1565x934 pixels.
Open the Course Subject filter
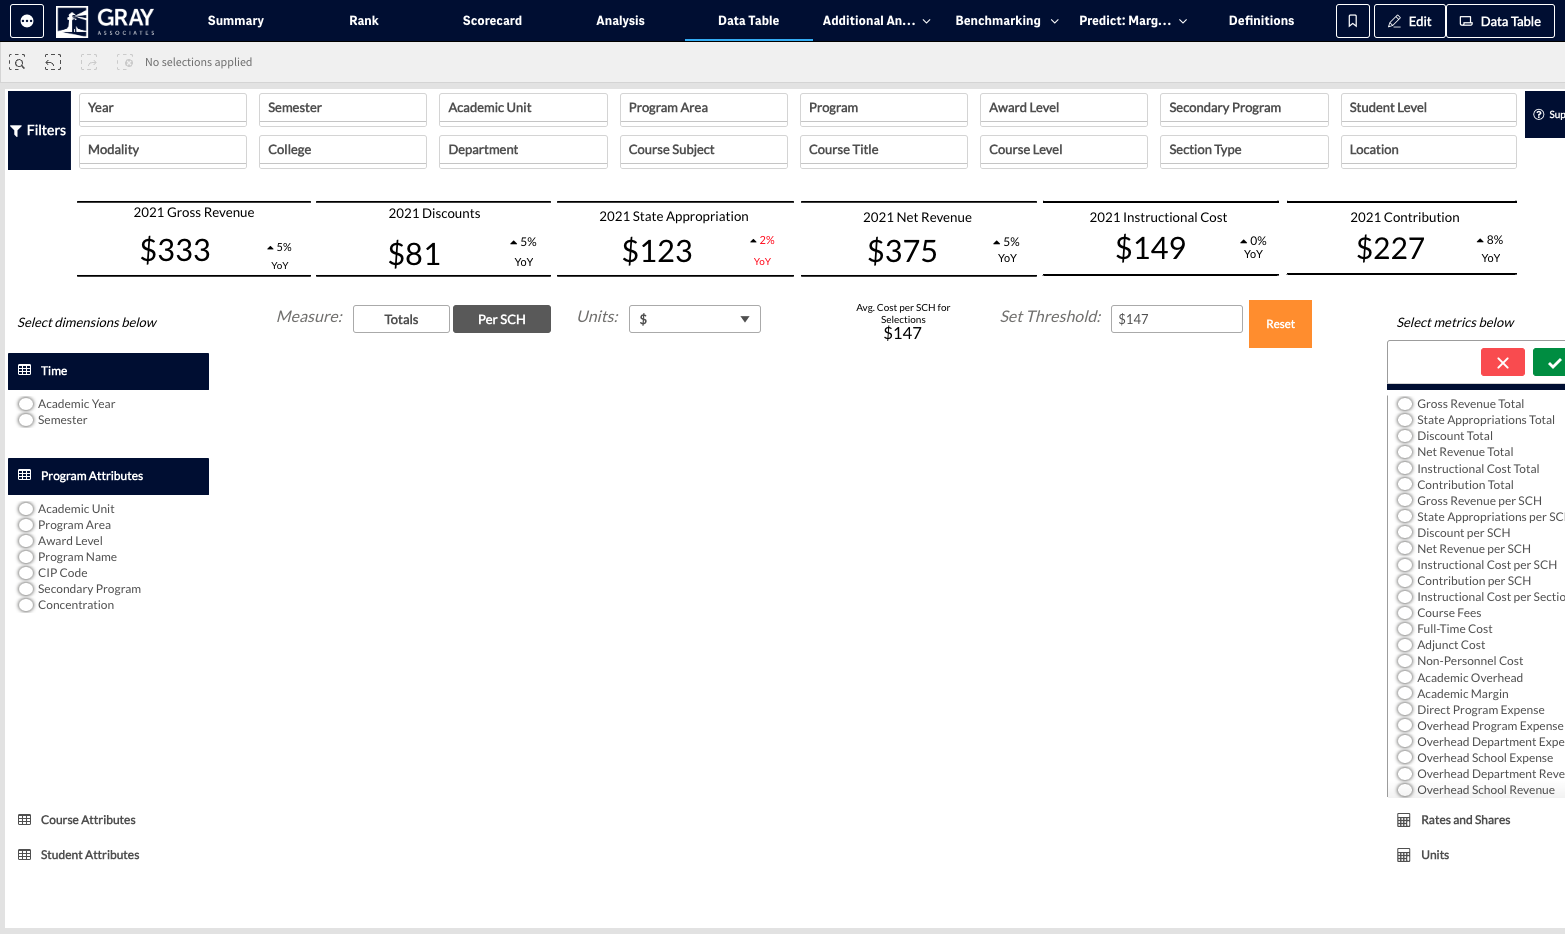704,150
